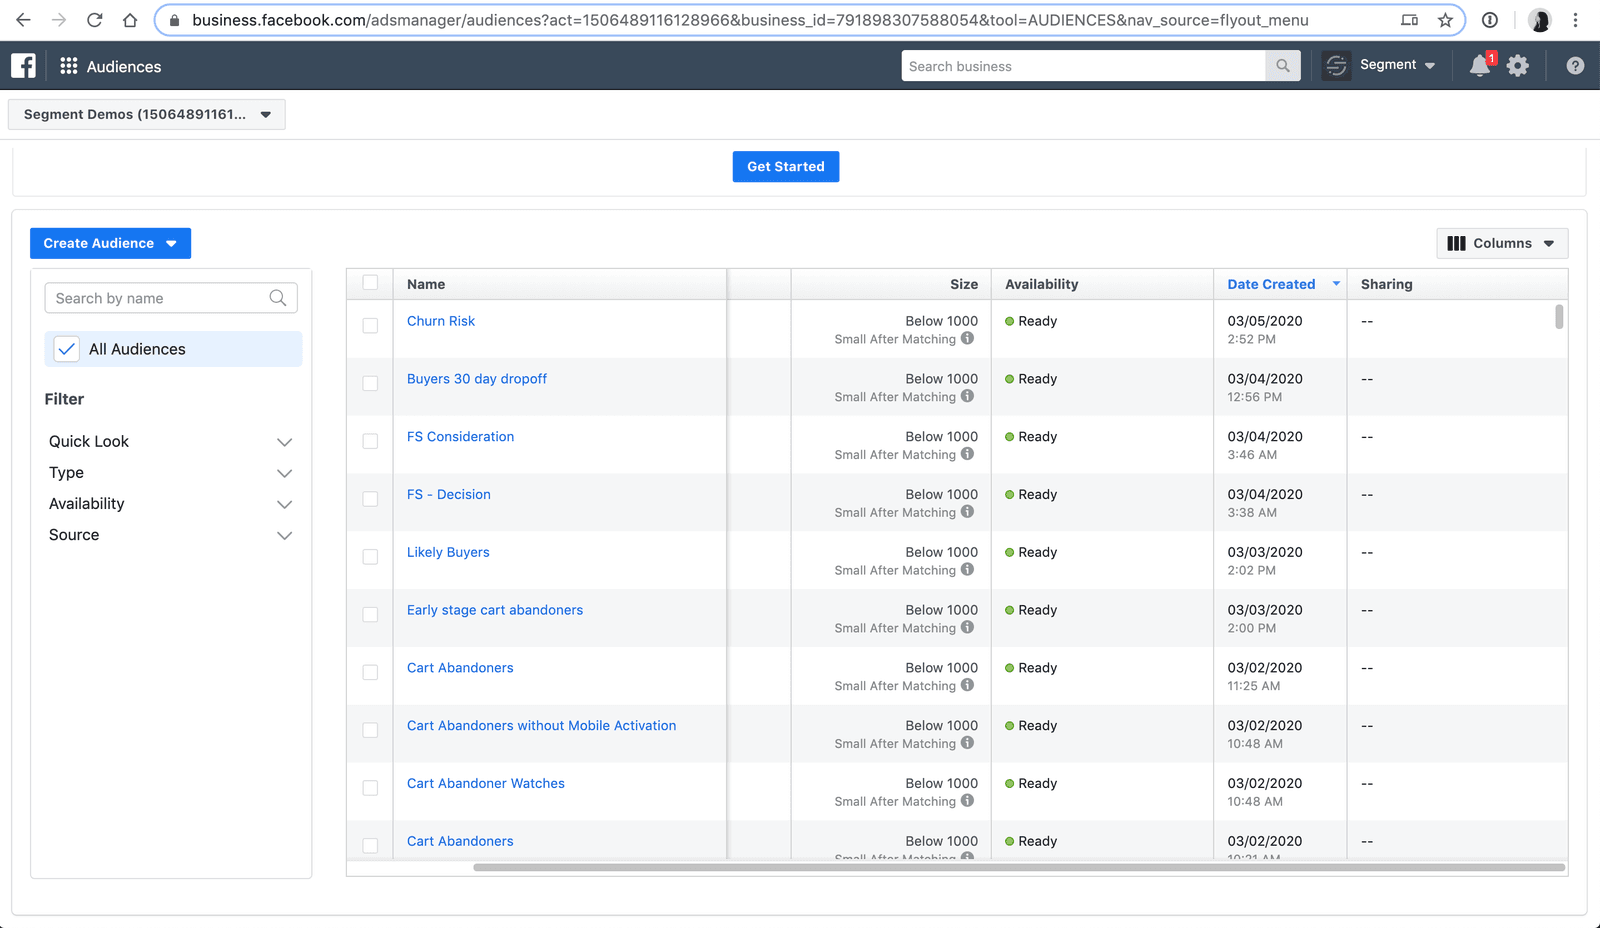
Task: Reload the page with the refresh icon
Action: (x=95, y=19)
